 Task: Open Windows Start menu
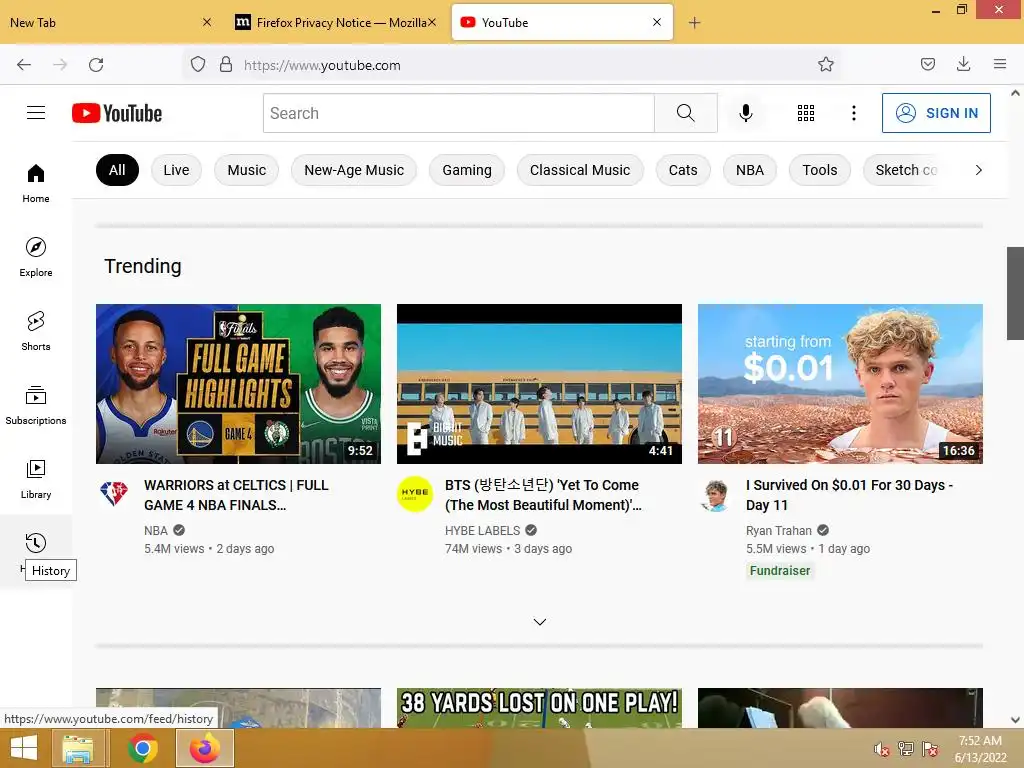[24, 748]
